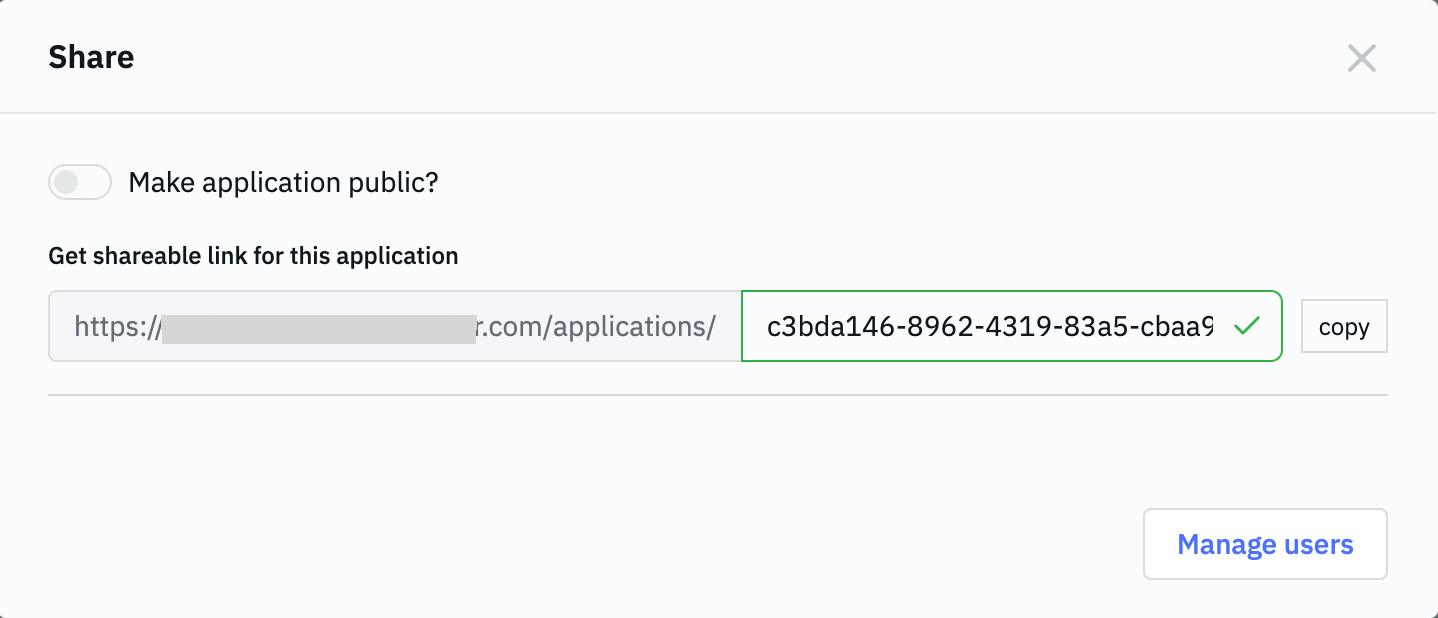1438x618 pixels.
Task: Click the "Get shareable link for this application" label
Action: [253, 256]
